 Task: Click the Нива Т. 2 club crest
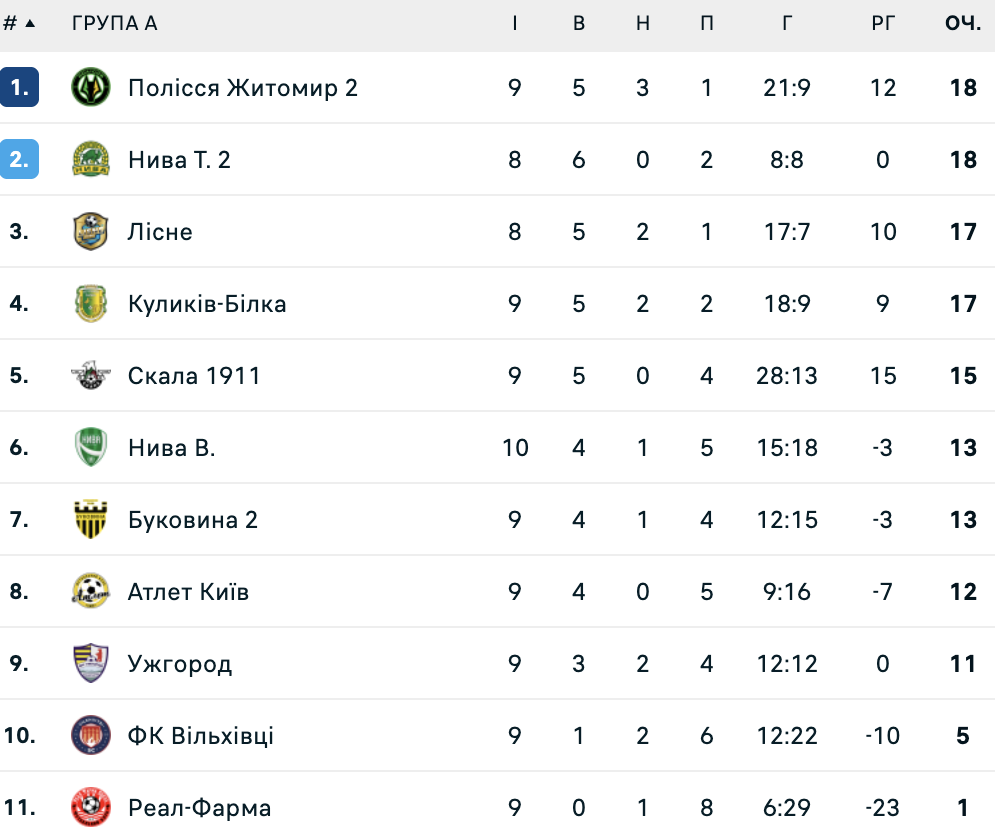coord(91,160)
